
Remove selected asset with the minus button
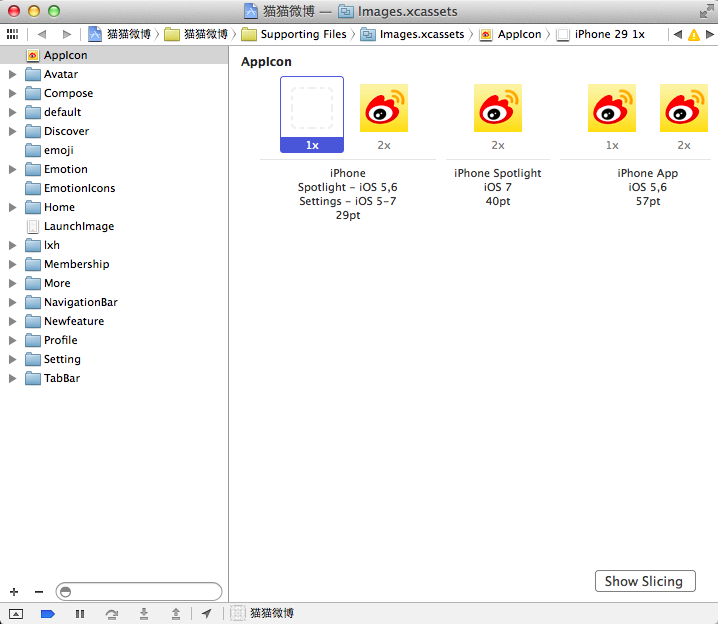[x=39, y=591]
